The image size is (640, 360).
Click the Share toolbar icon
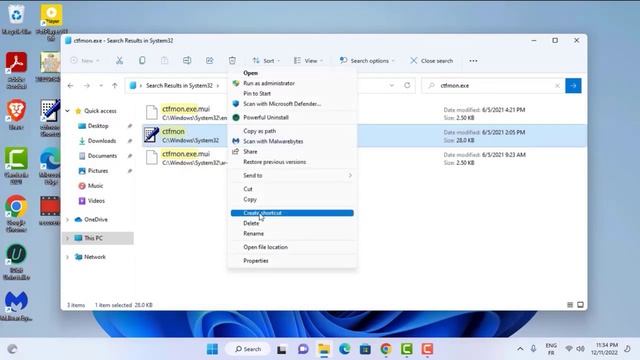[209, 60]
